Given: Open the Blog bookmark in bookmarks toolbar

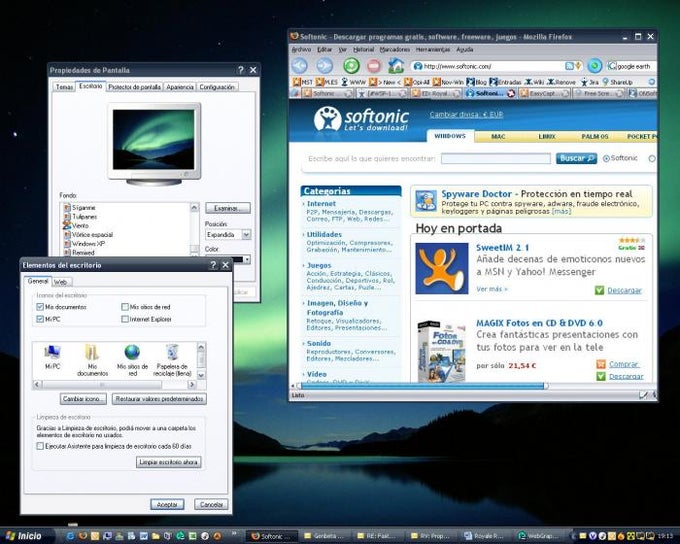Looking at the screenshot, I should coord(476,82).
